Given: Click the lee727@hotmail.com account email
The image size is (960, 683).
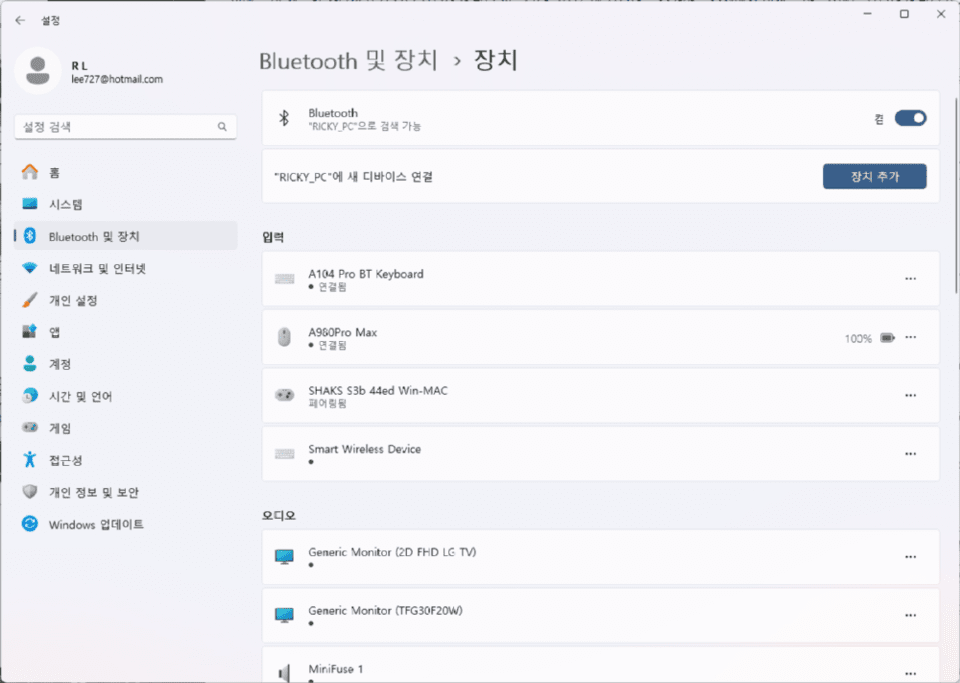Looking at the screenshot, I should click(x=117, y=79).
